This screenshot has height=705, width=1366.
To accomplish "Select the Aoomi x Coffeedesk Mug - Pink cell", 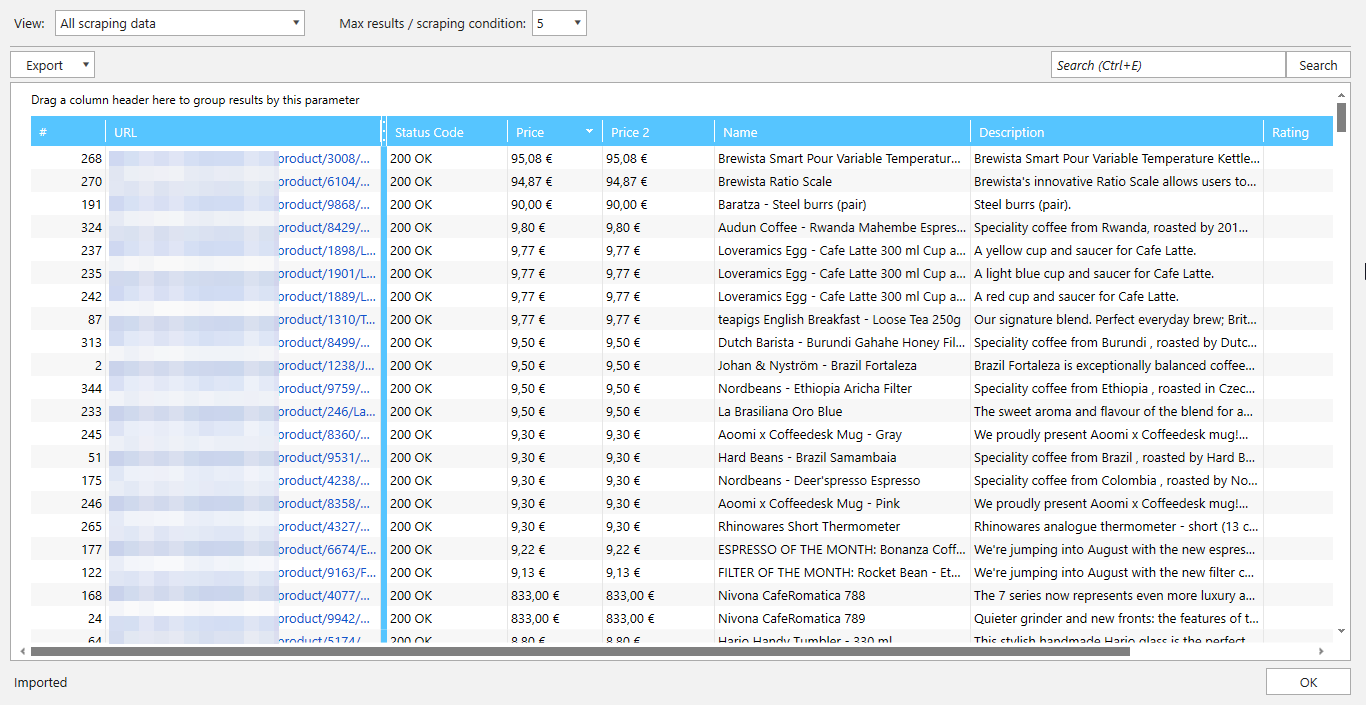I will 842,503.
